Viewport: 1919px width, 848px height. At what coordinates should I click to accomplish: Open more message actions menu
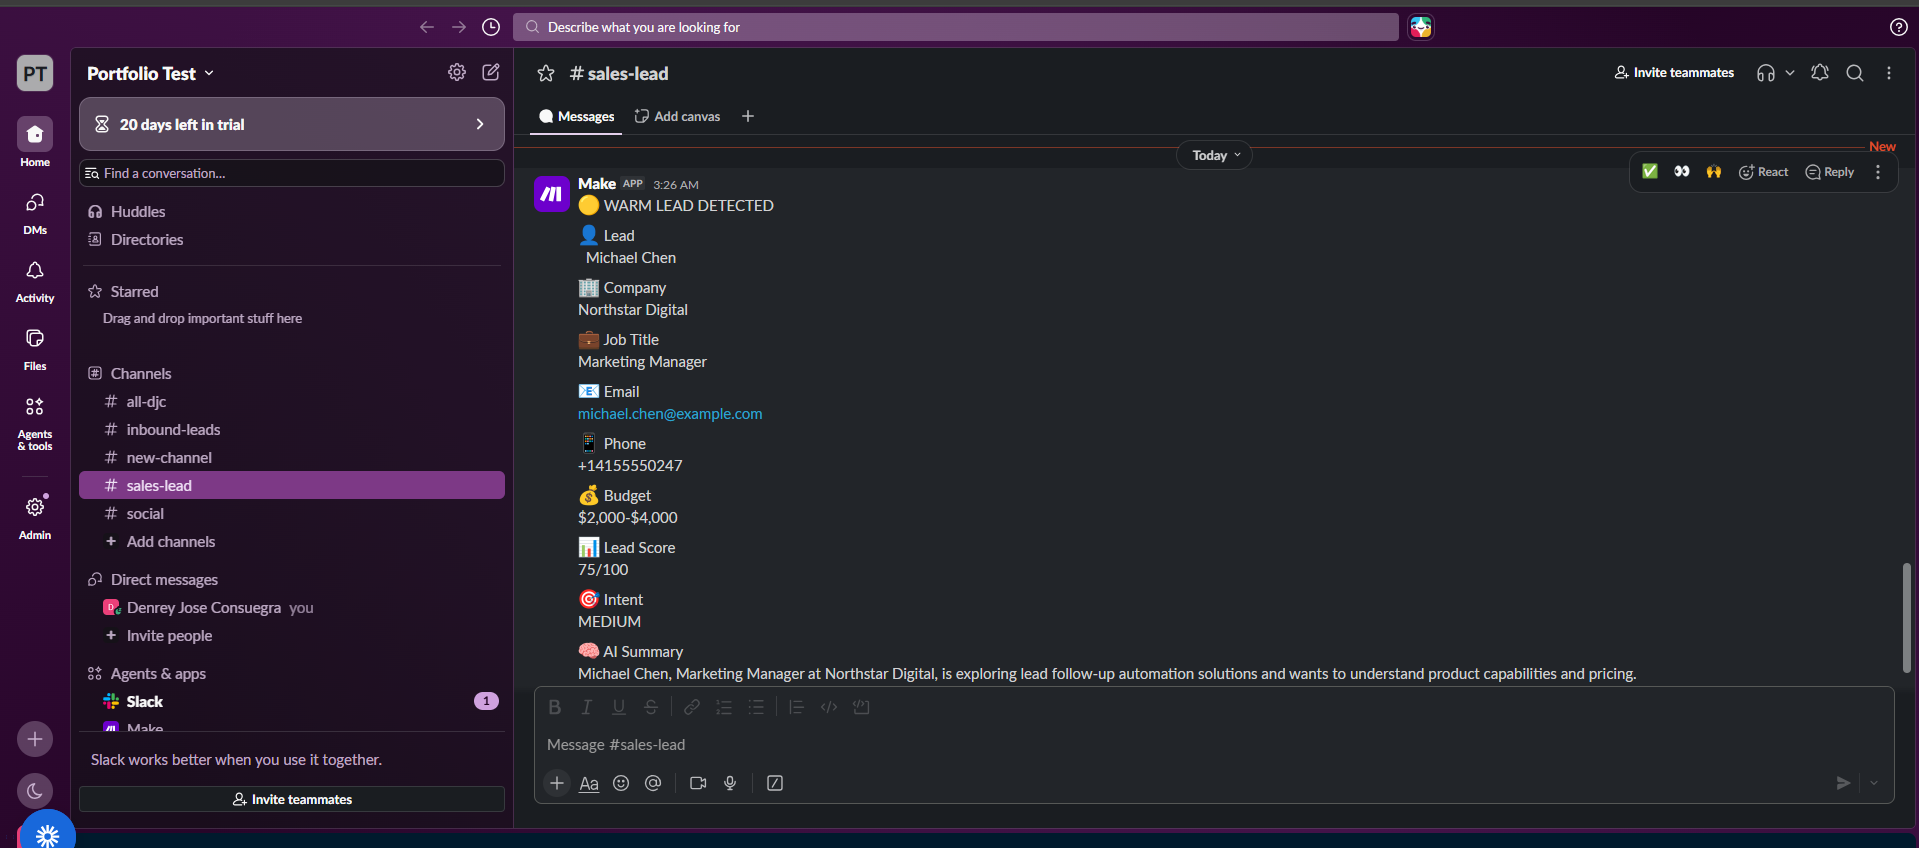point(1878,172)
